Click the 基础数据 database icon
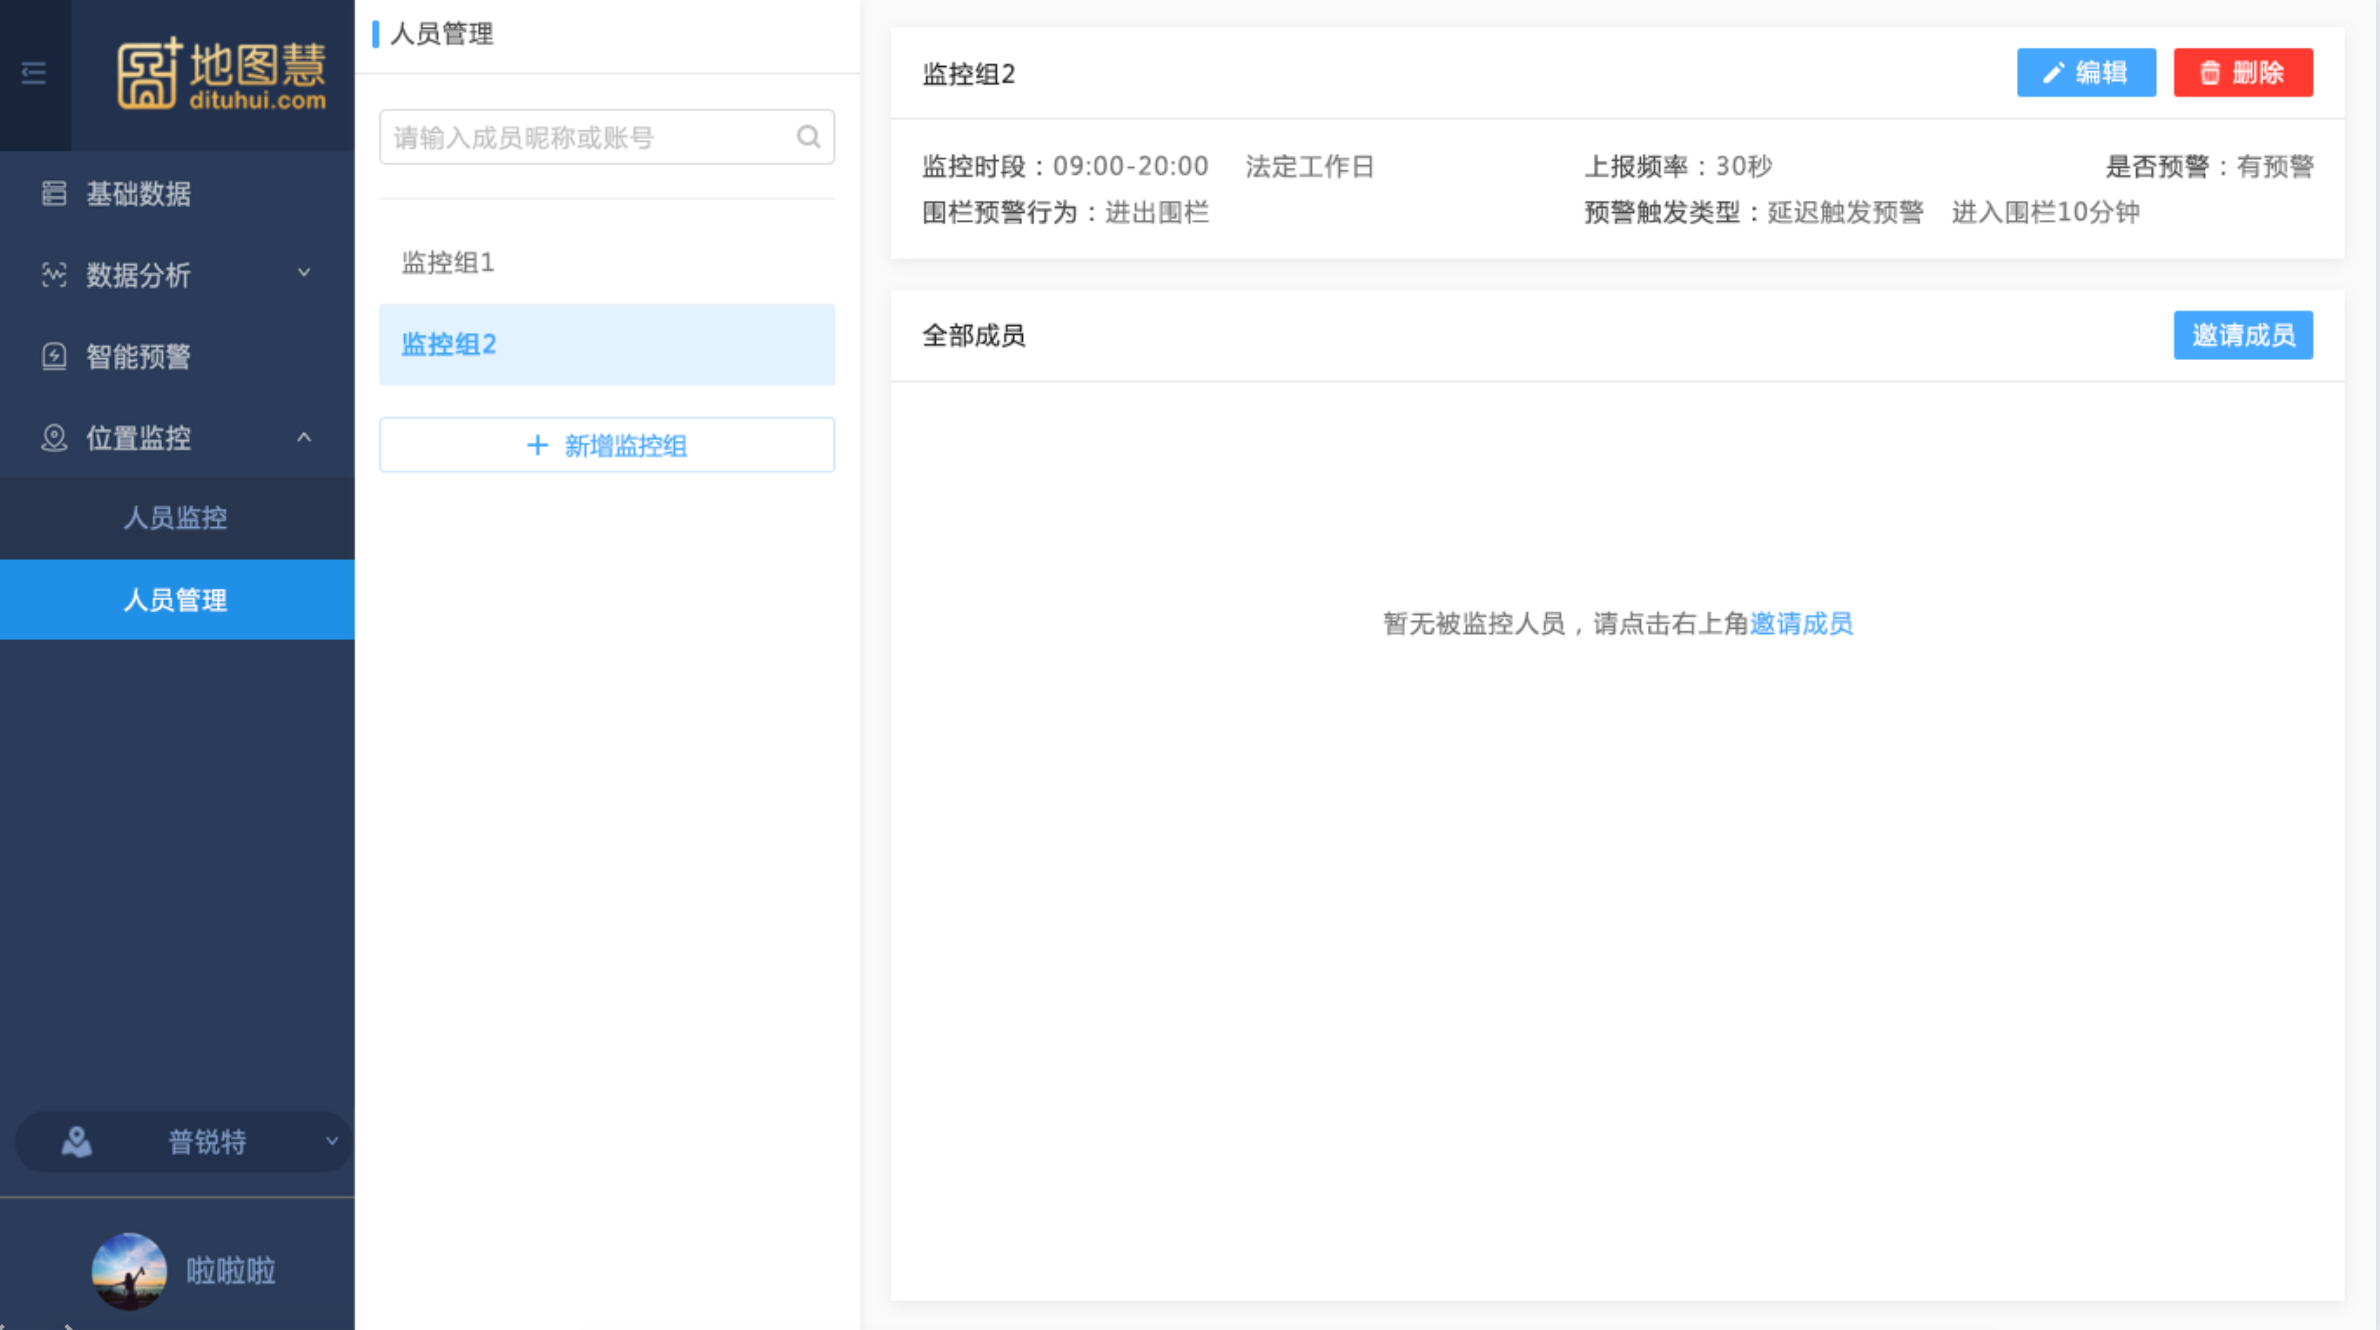The width and height of the screenshot is (2380, 1330). (x=54, y=193)
